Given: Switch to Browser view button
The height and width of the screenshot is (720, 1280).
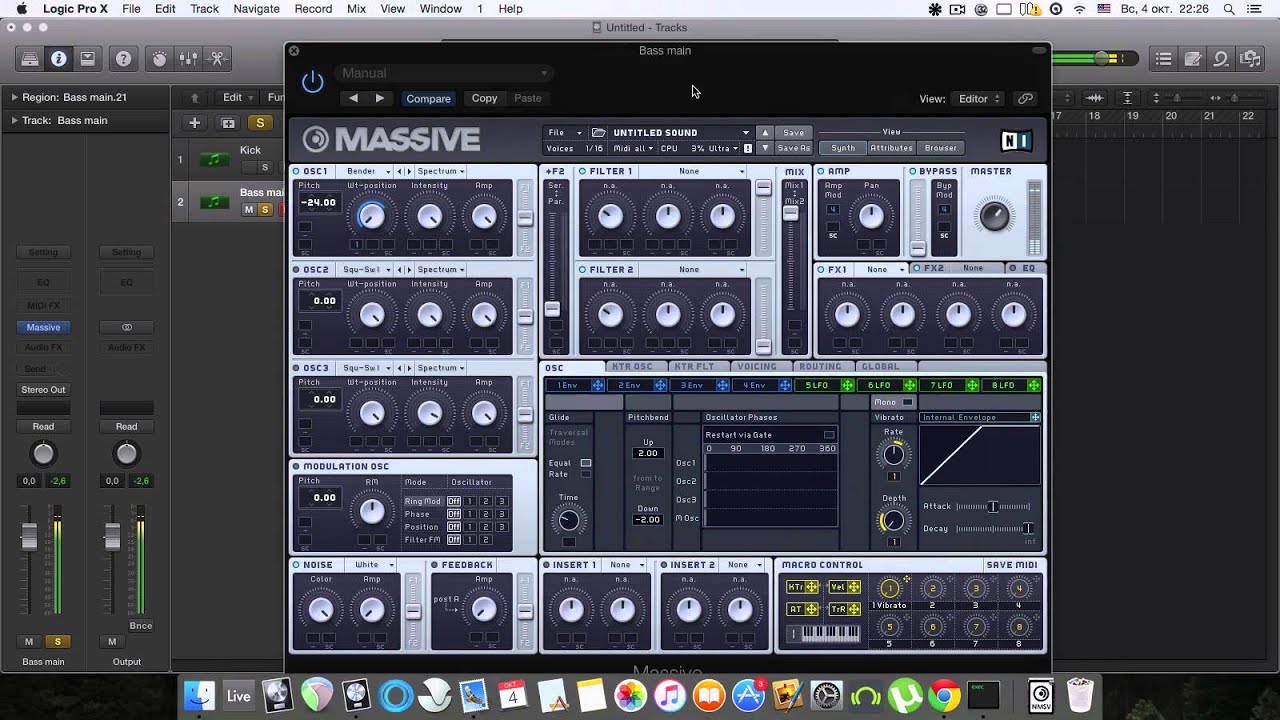Looking at the screenshot, I should pos(941,148).
